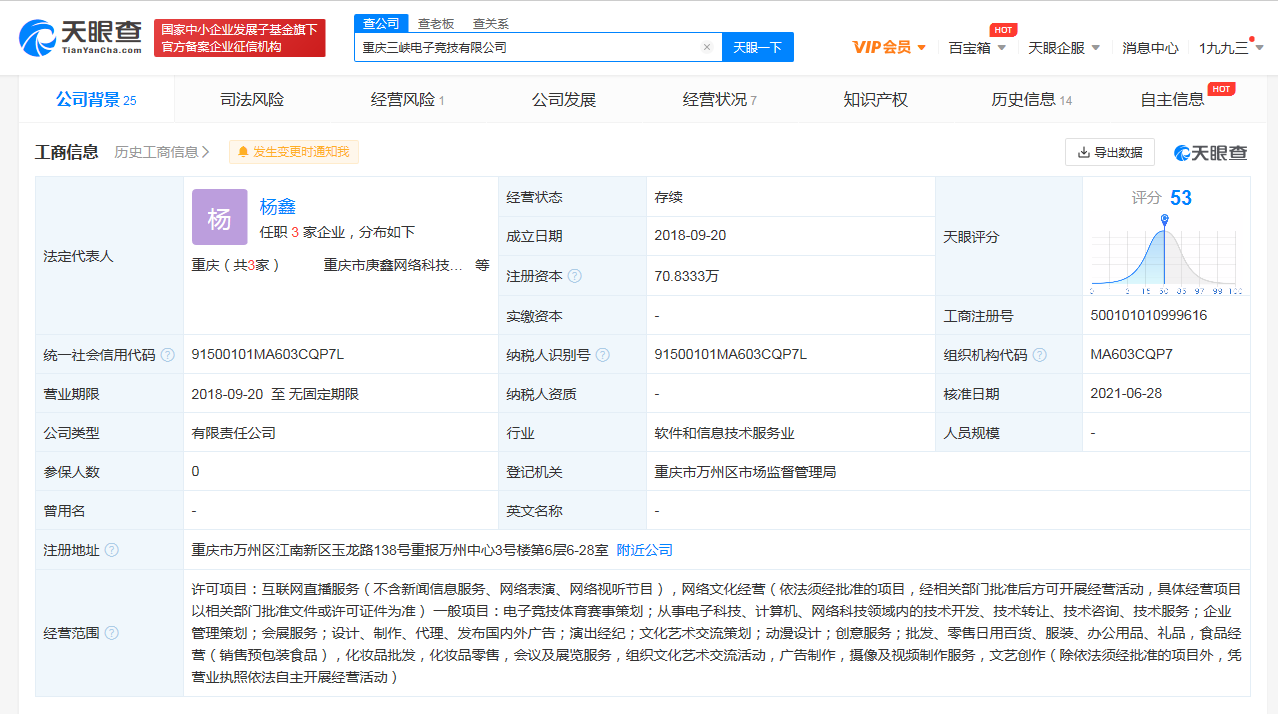Select the 查老板 search tab
Screen dimensions: 1278x714
coord(435,23)
